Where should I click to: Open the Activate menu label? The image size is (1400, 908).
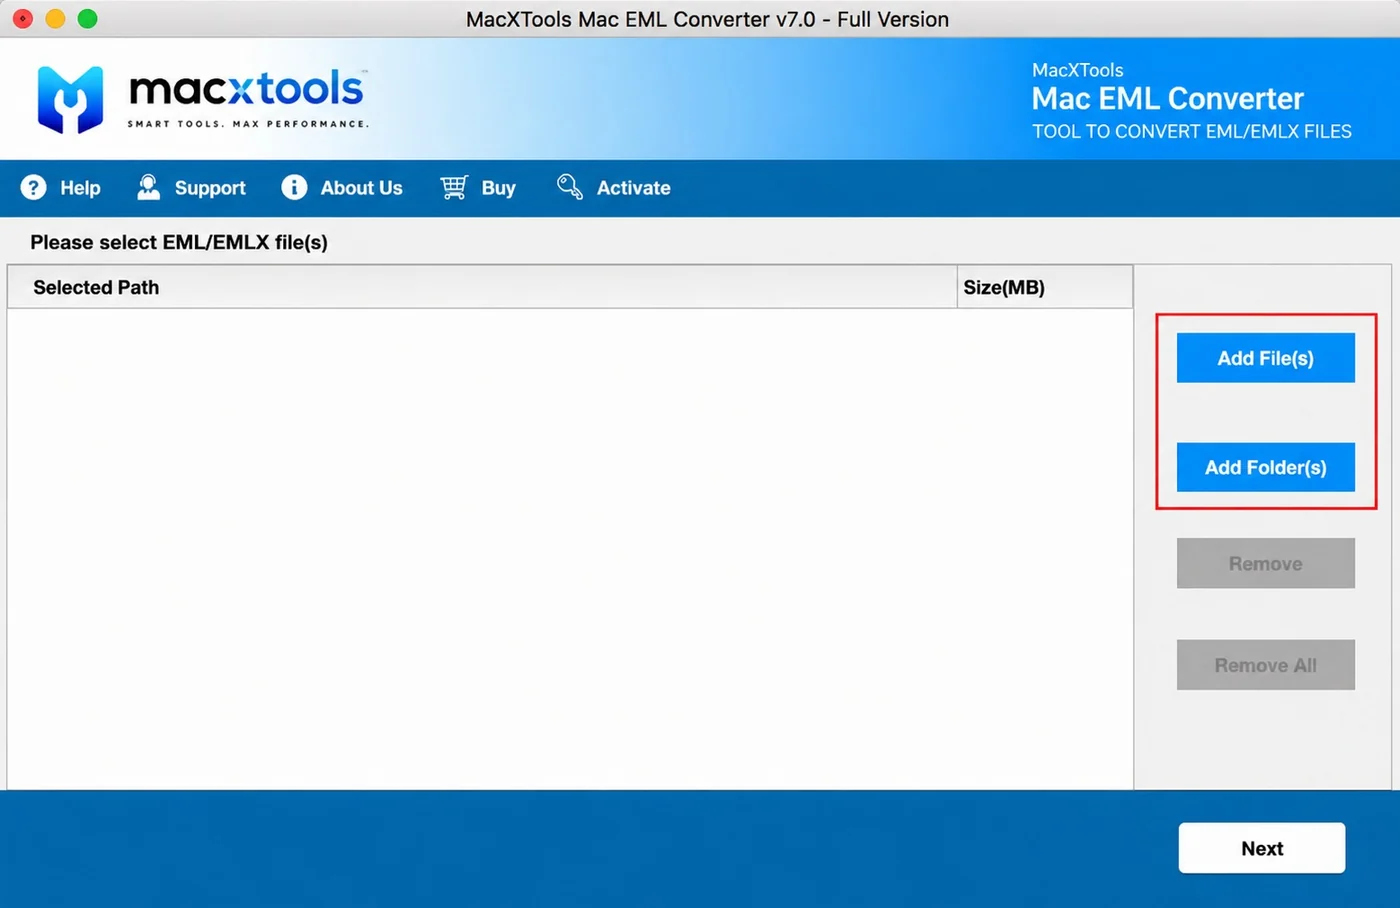click(633, 188)
